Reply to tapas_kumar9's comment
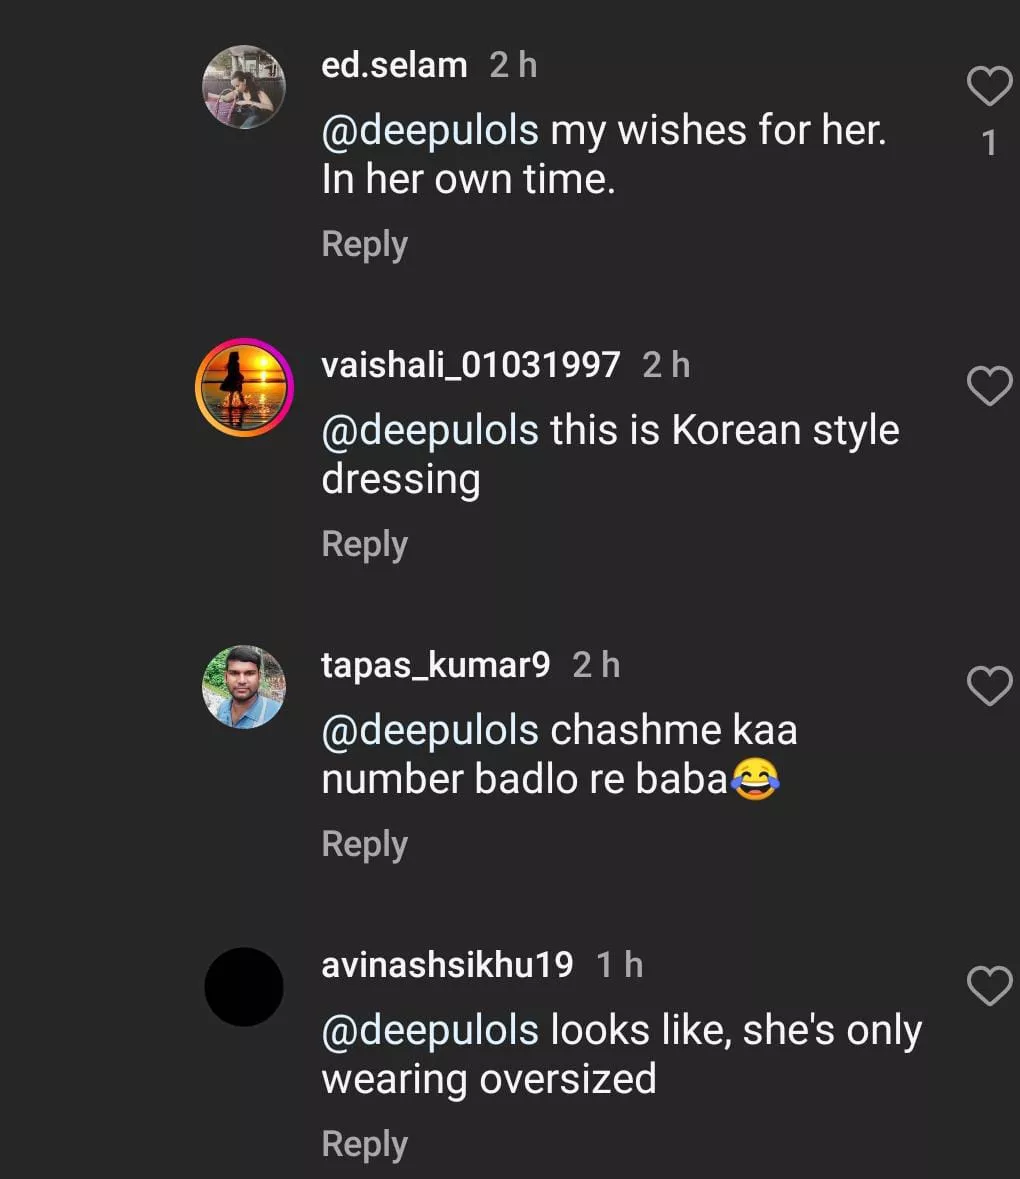This screenshot has height=1179, width=1020. [x=364, y=844]
